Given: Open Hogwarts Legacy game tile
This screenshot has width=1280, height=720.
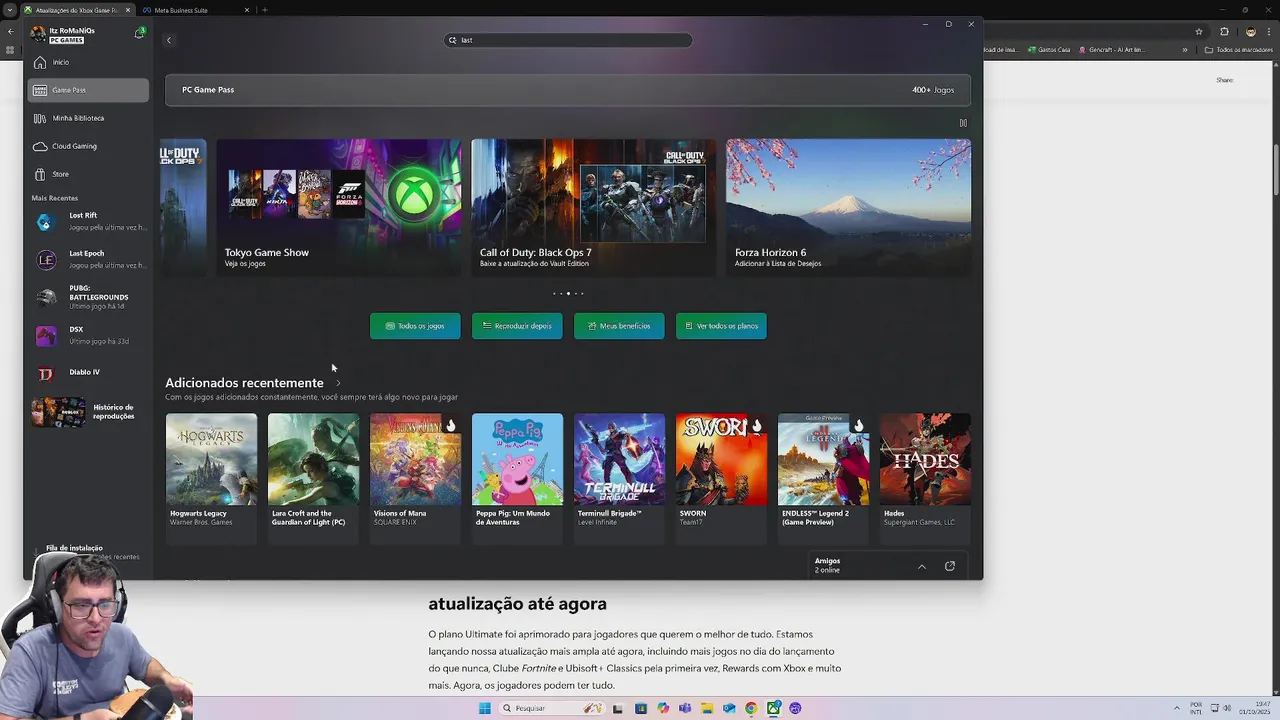Looking at the screenshot, I should (x=211, y=478).
